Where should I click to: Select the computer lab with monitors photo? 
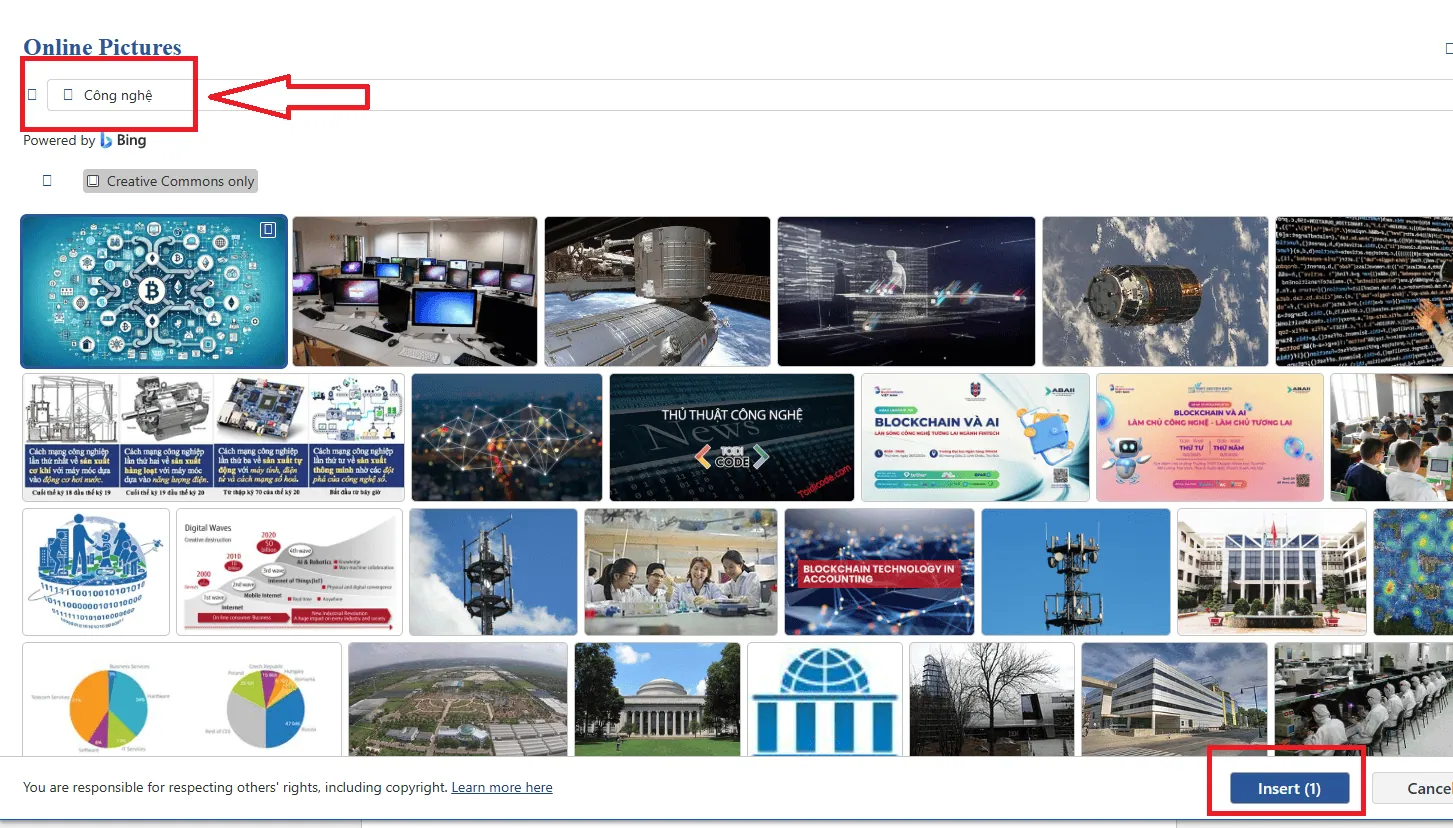pyautogui.click(x=415, y=291)
